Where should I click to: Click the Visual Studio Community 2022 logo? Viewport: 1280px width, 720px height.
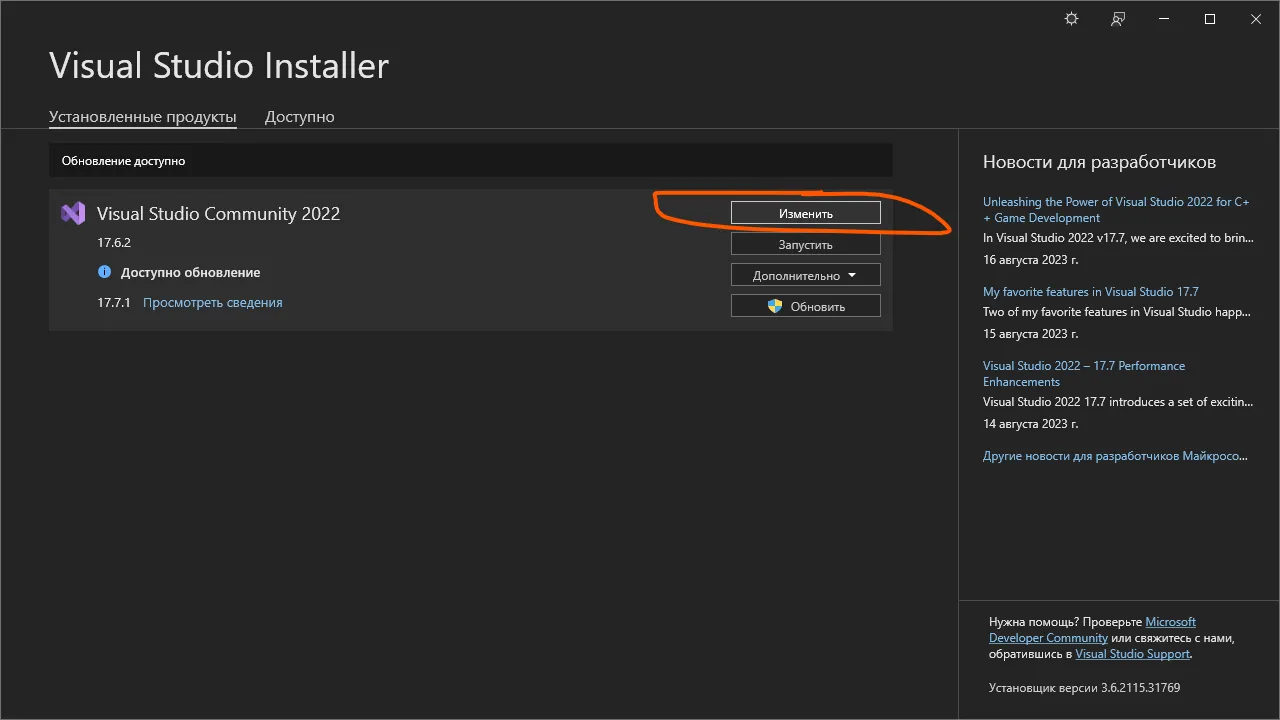click(73, 213)
